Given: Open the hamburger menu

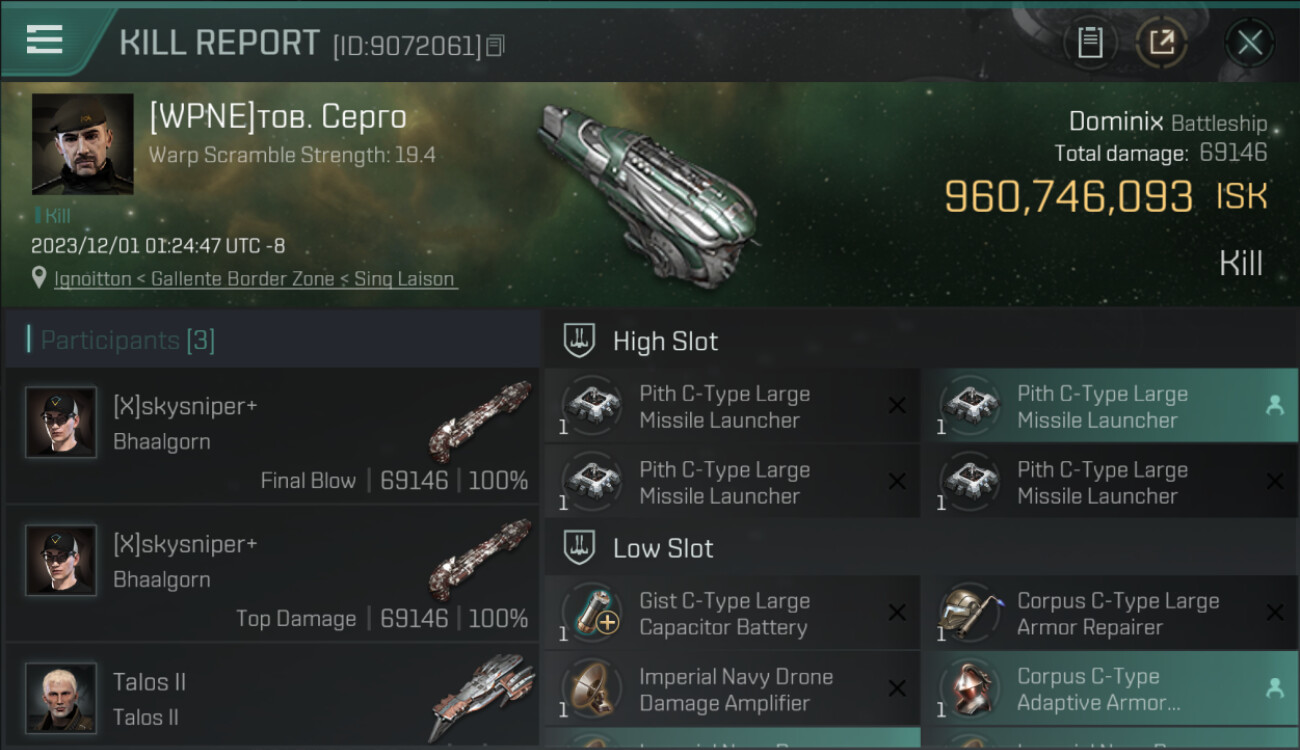Looking at the screenshot, I should click(x=45, y=40).
